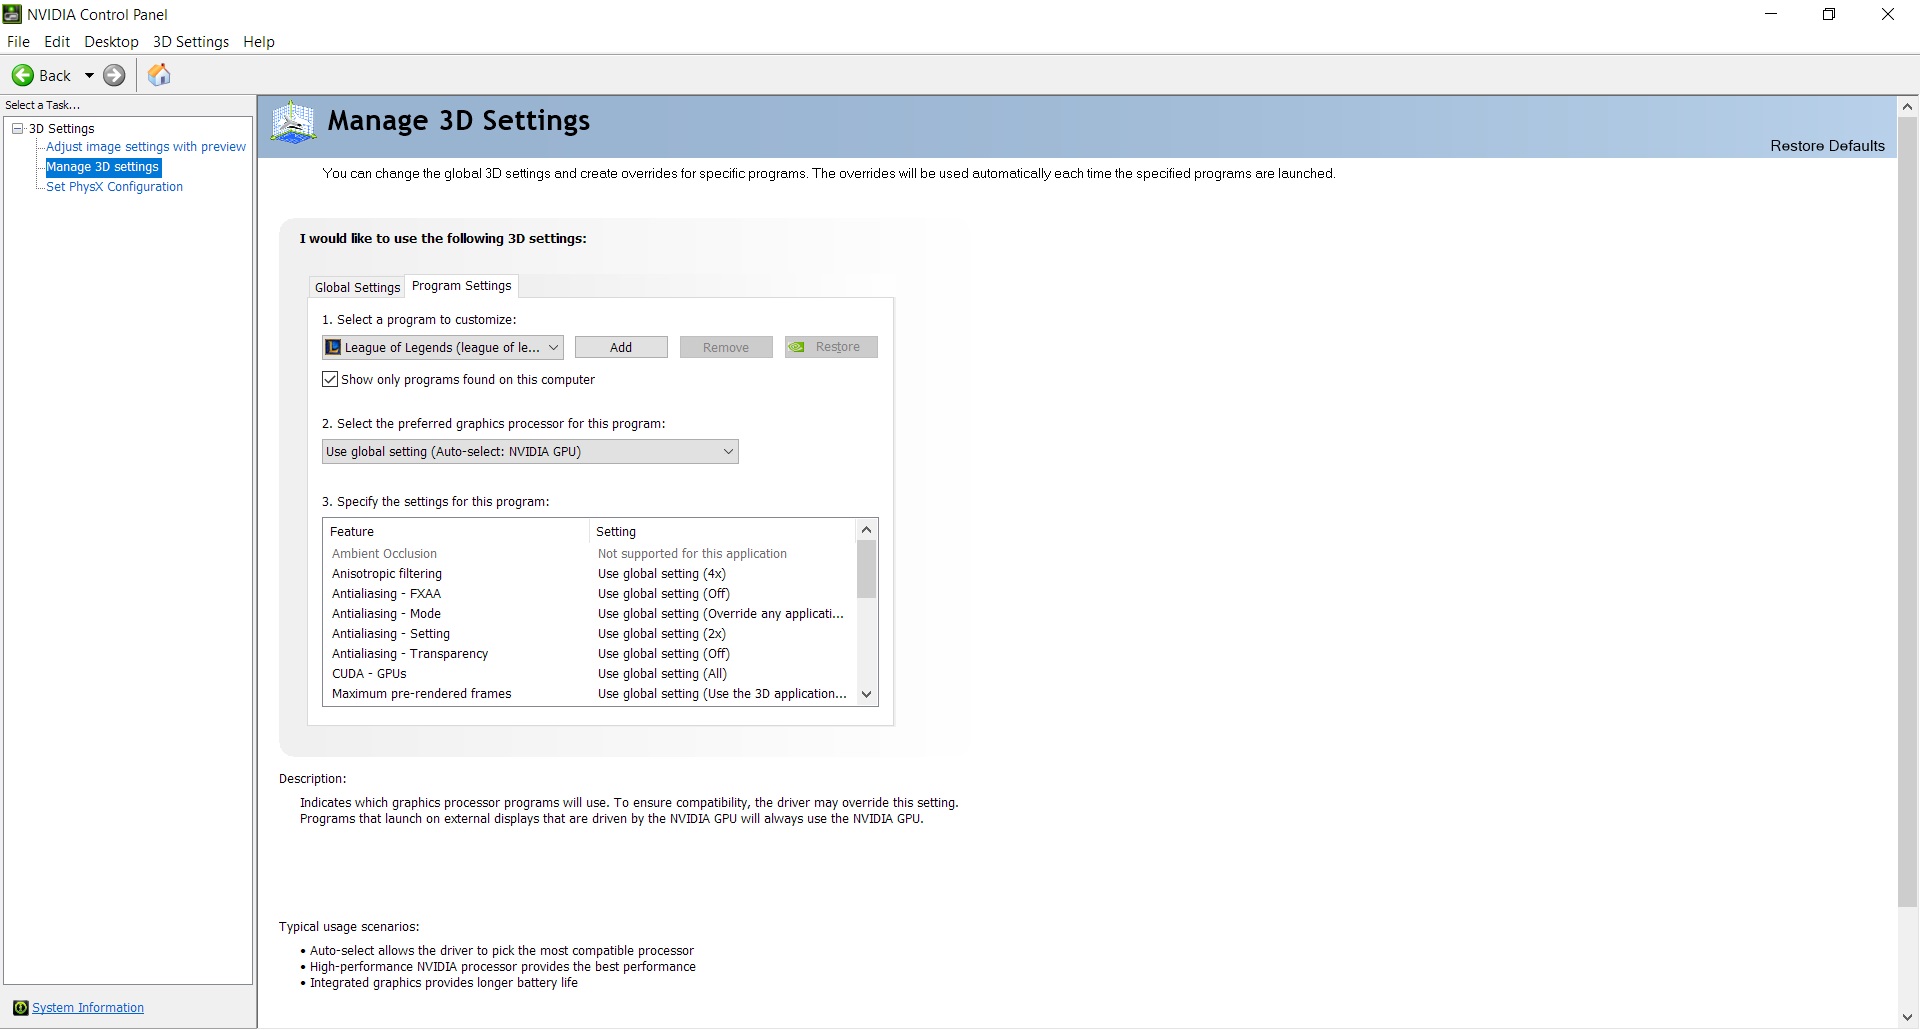Click the 'Use global setting (All)' value
This screenshot has width=1920, height=1030.
pyautogui.click(x=663, y=674)
